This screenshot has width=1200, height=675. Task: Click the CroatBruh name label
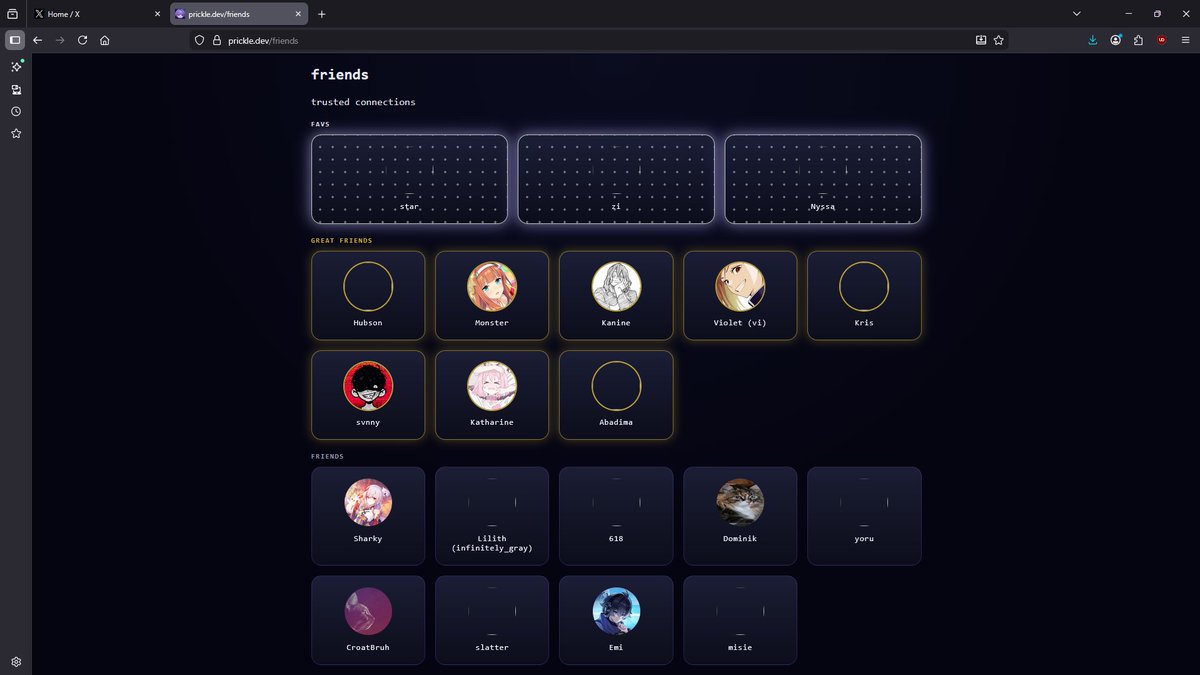368,647
